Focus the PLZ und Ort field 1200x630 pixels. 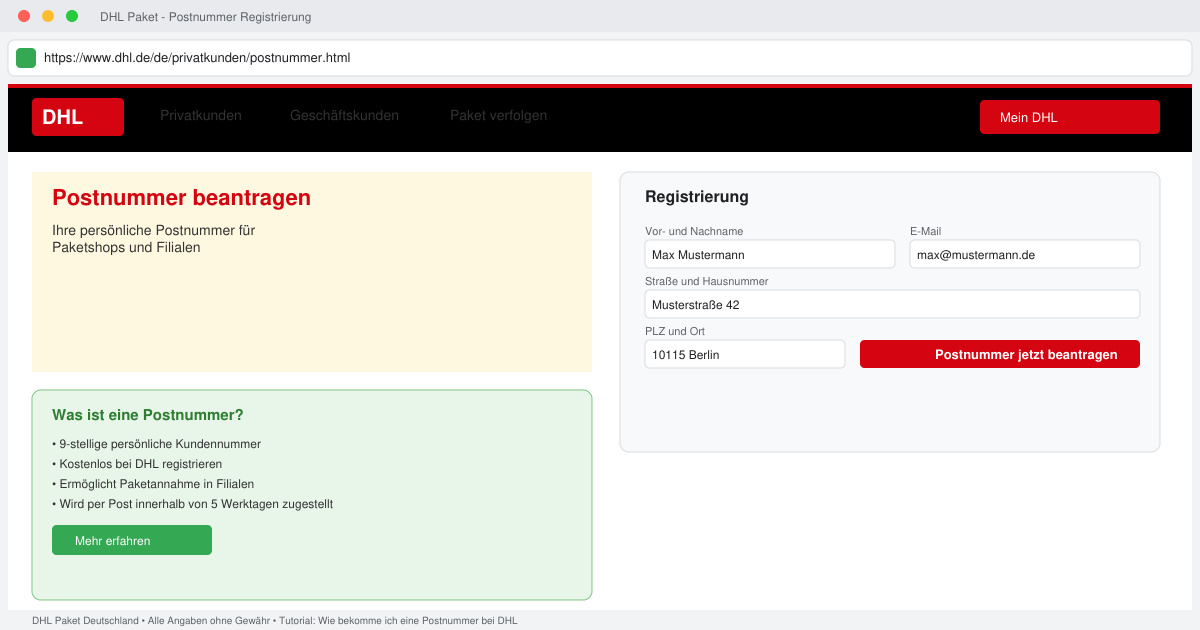[x=745, y=354]
